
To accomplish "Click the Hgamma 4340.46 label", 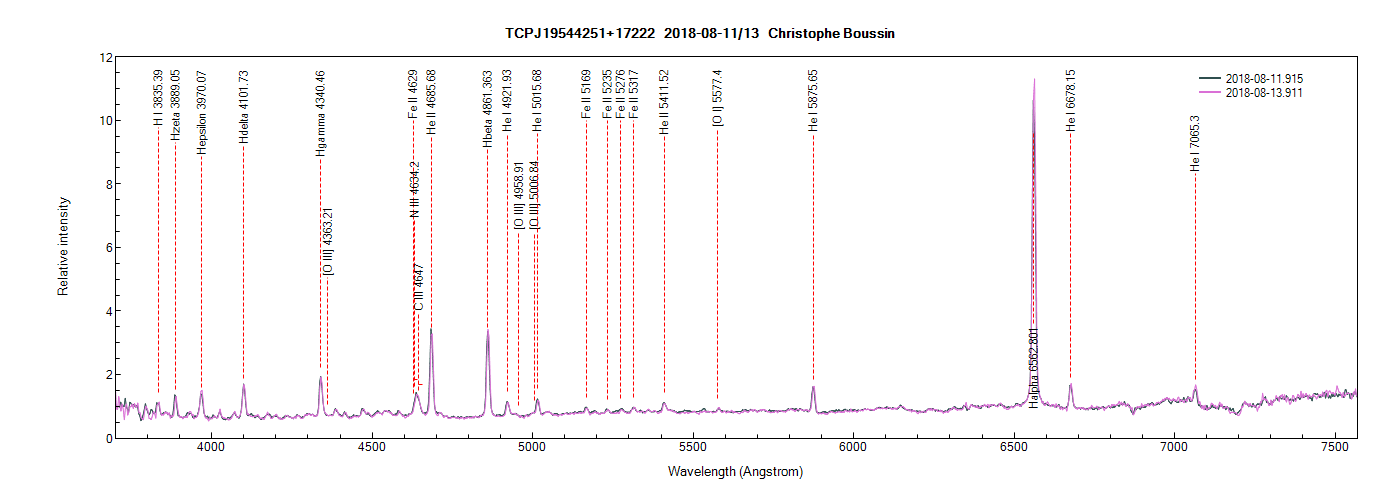I will pos(320,113).
